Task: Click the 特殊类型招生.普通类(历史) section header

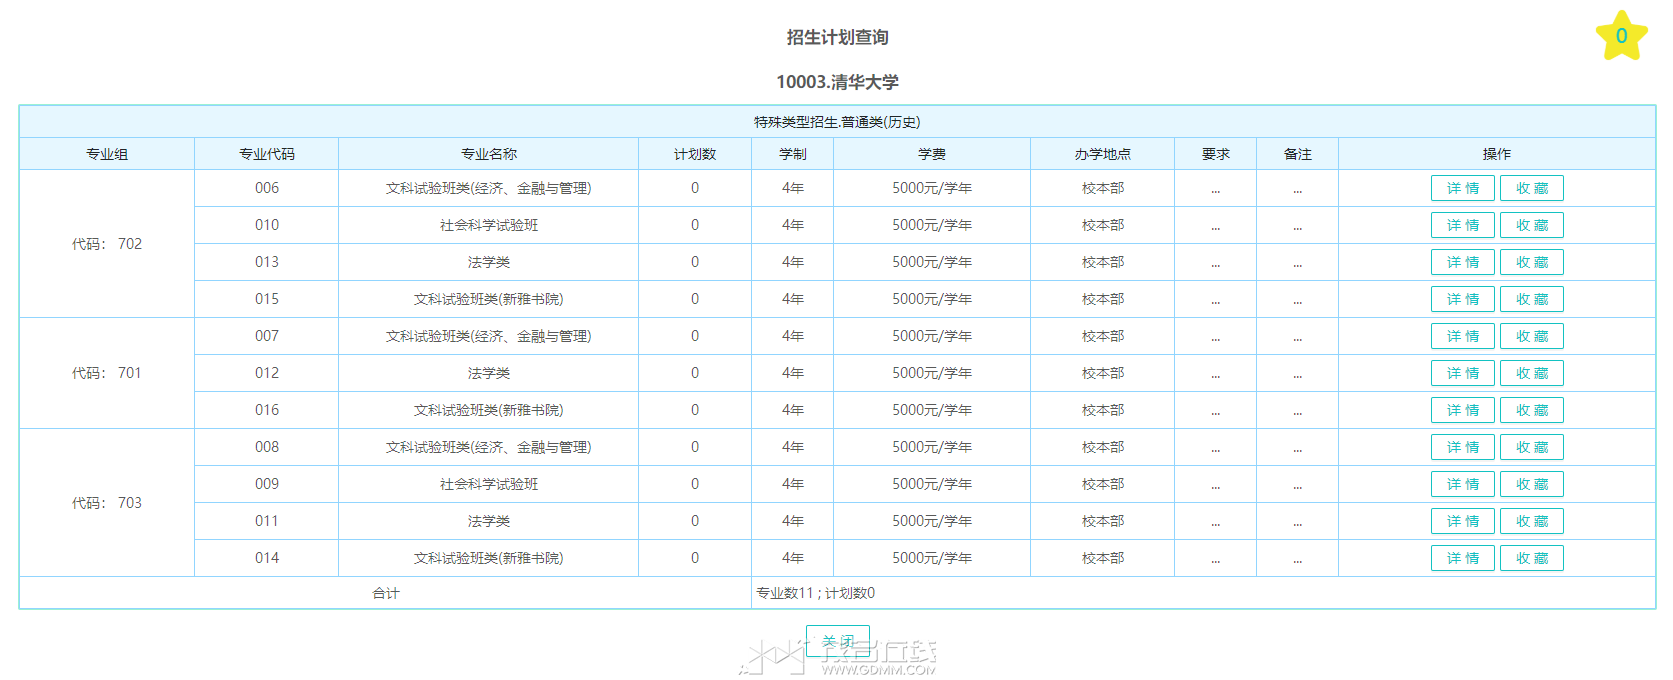Action: tap(837, 122)
